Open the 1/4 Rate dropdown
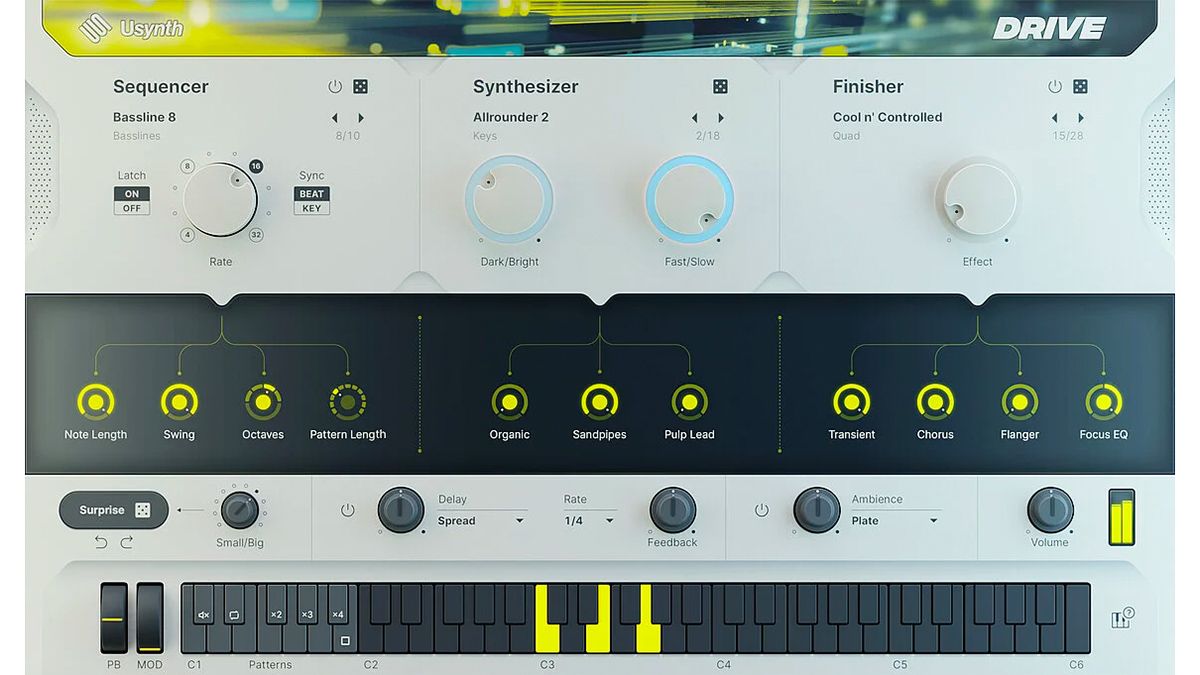 click(586, 520)
